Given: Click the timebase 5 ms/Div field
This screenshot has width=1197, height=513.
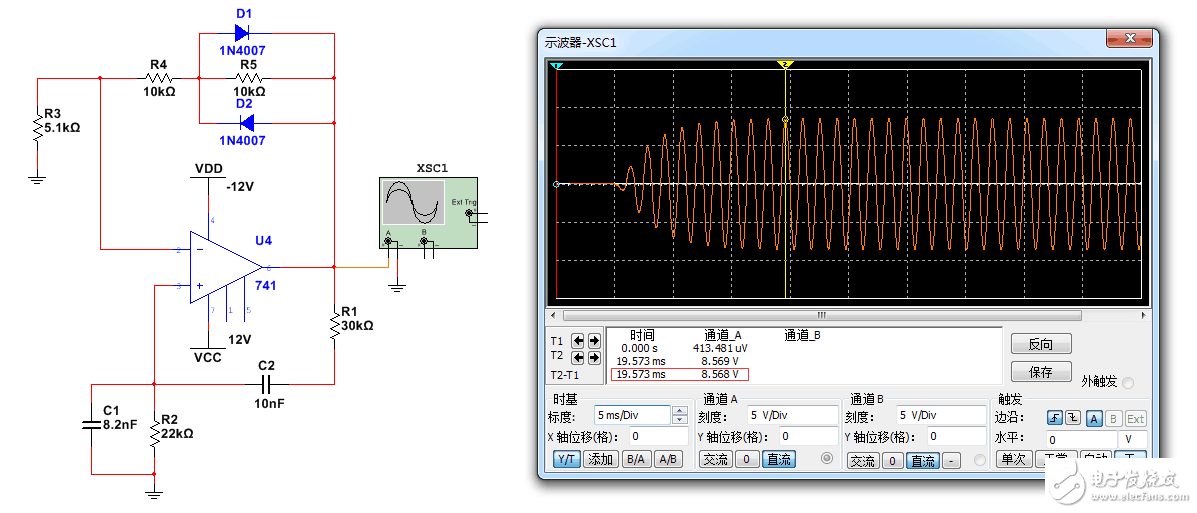Looking at the screenshot, I should [633, 415].
